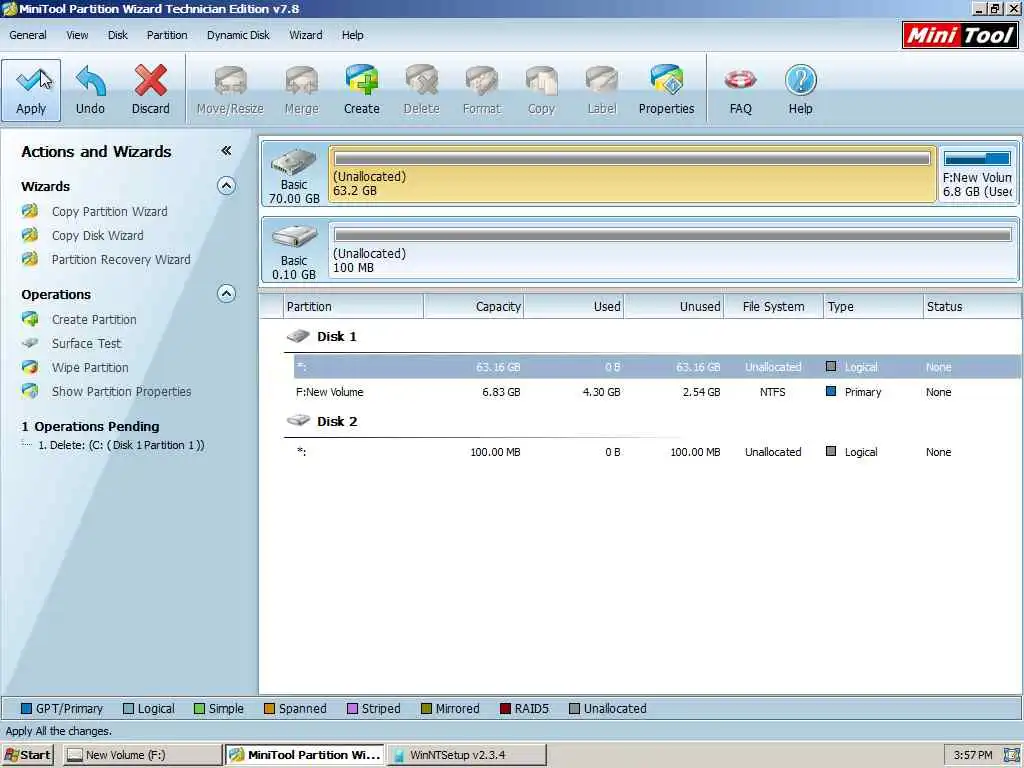Click Wipe Partition operation
The height and width of the screenshot is (768, 1024).
click(x=90, y=368)
